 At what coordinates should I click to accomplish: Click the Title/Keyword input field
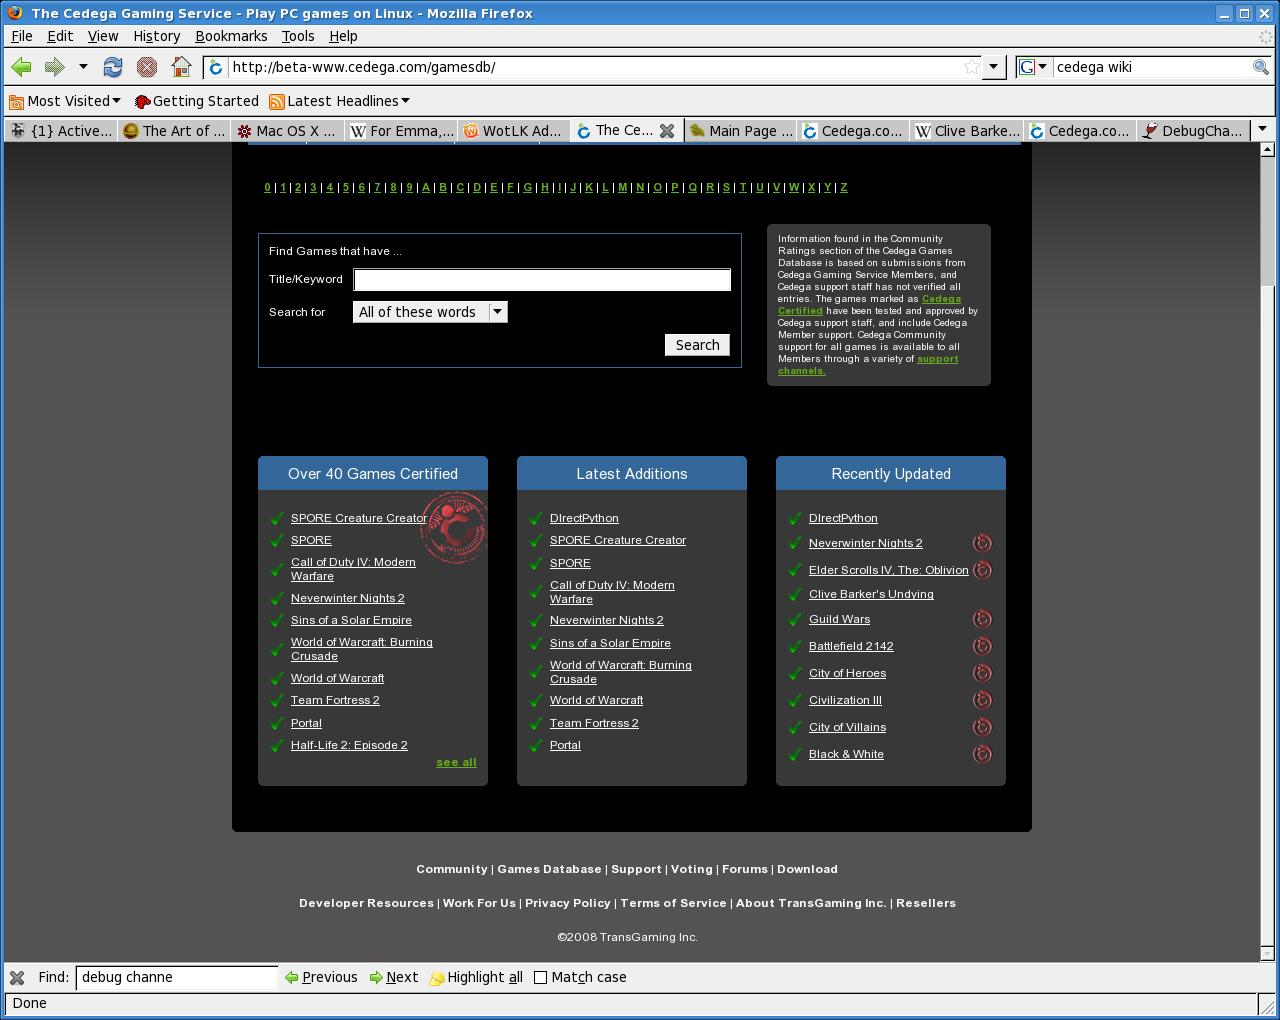542,280
